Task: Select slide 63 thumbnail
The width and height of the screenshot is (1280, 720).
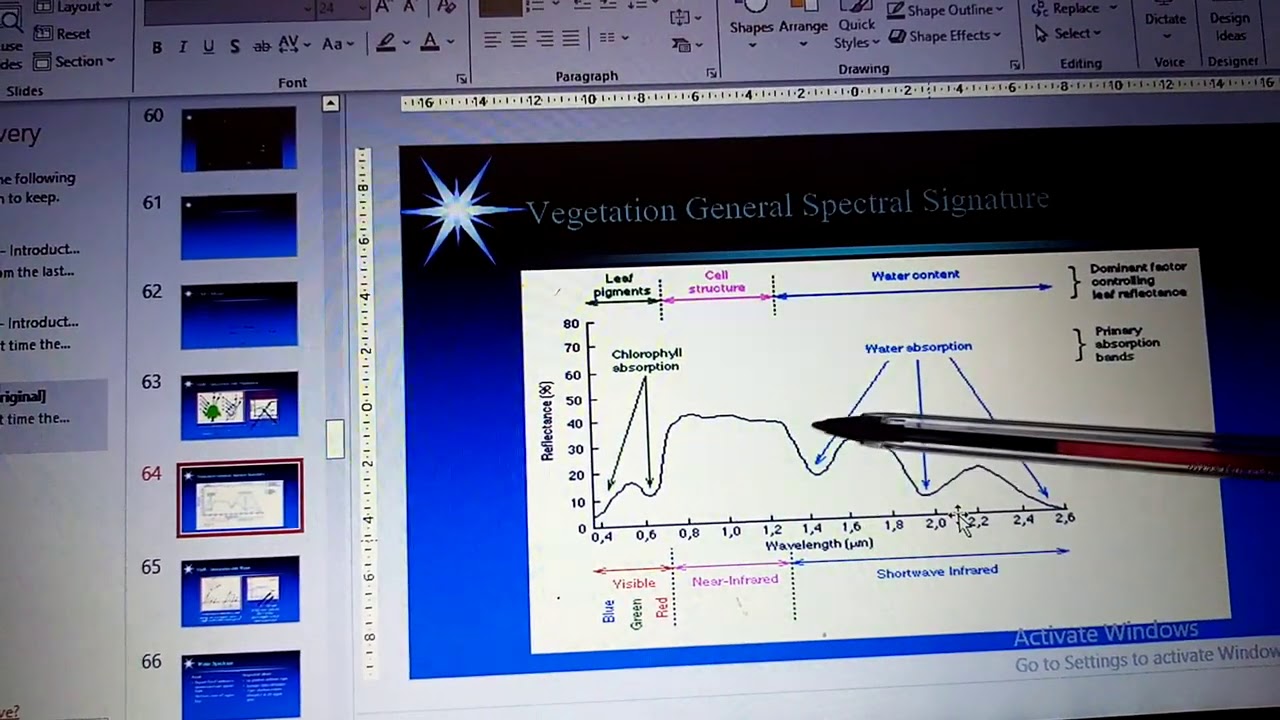Action: [x=239, y=405]
